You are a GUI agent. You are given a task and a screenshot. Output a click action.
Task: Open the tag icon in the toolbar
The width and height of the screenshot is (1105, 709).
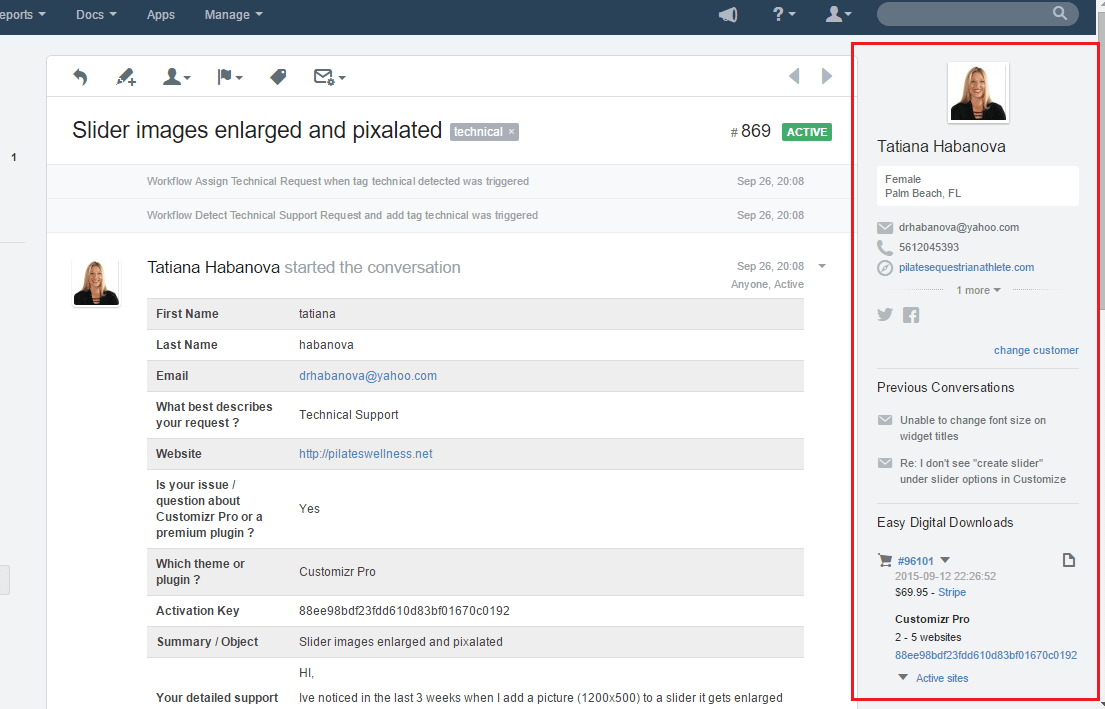(x=278, y=77)
